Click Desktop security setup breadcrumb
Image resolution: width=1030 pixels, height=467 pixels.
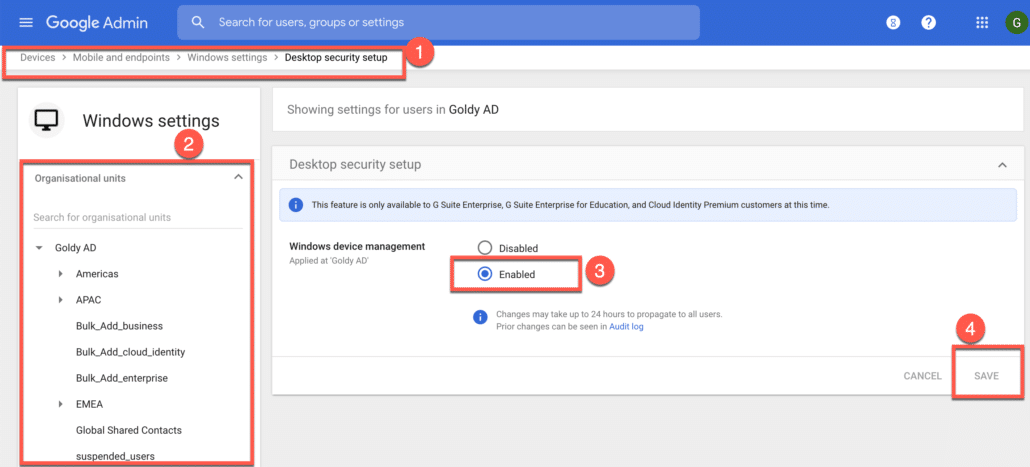(x=336, y=57)
